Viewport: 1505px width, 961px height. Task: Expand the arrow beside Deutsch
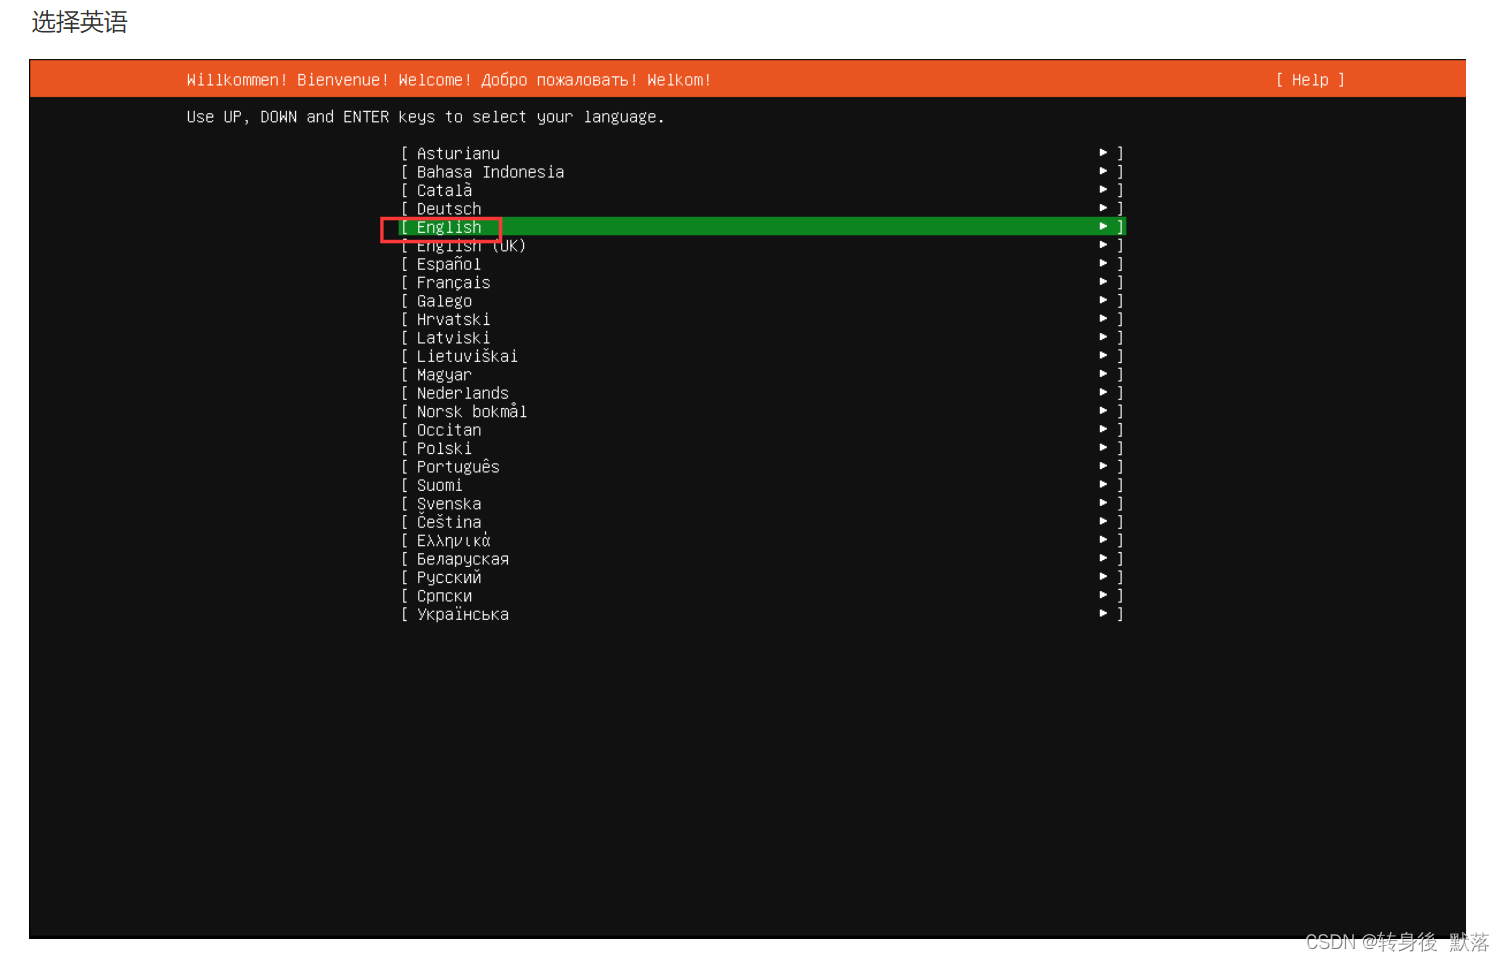(1103, 207)
